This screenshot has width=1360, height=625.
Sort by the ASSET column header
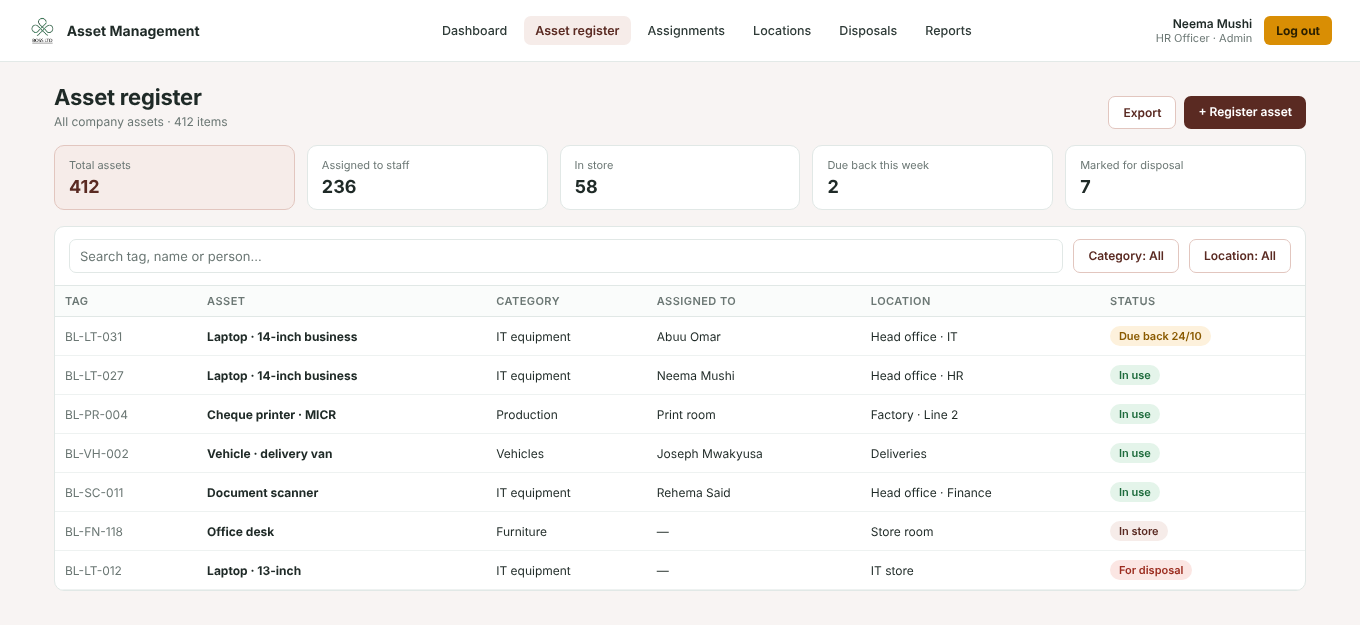pos(226,301)
